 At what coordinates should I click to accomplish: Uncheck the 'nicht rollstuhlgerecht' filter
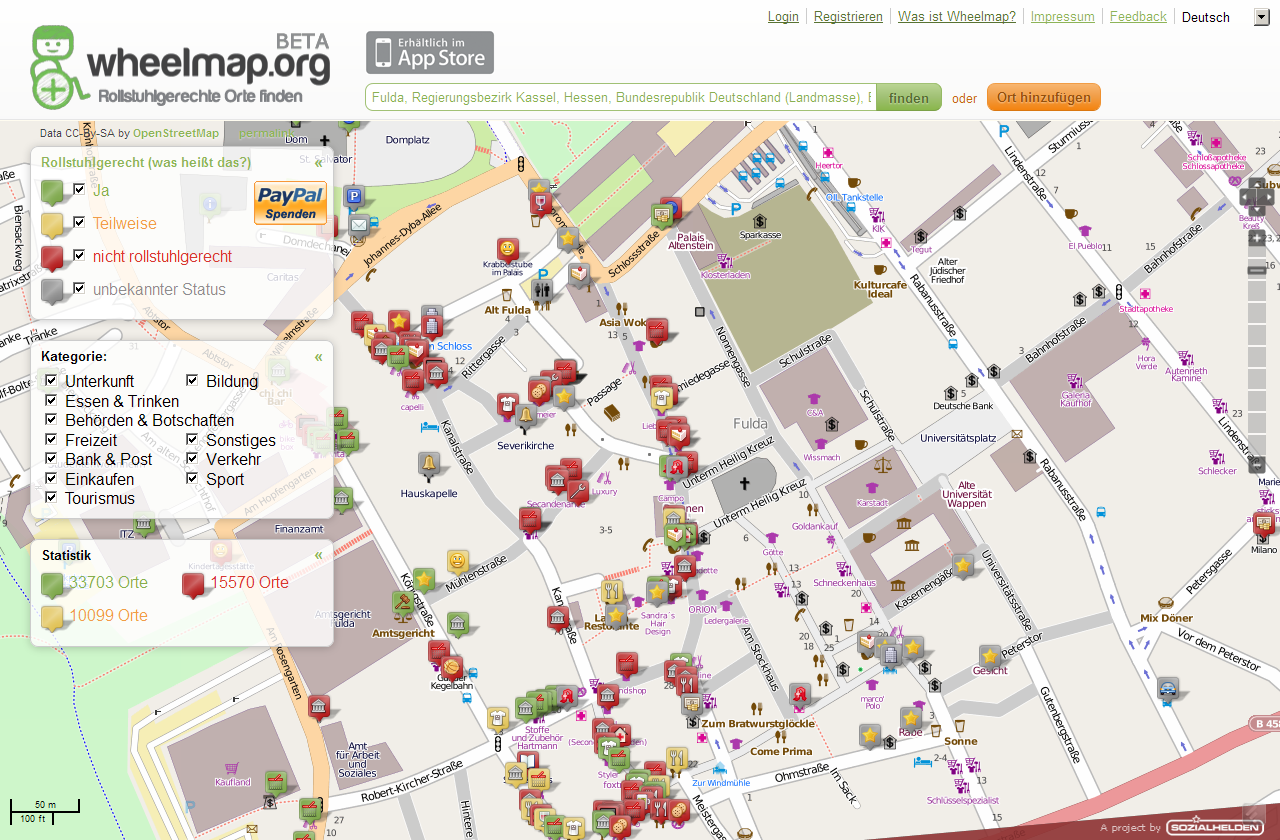[80, 254]
